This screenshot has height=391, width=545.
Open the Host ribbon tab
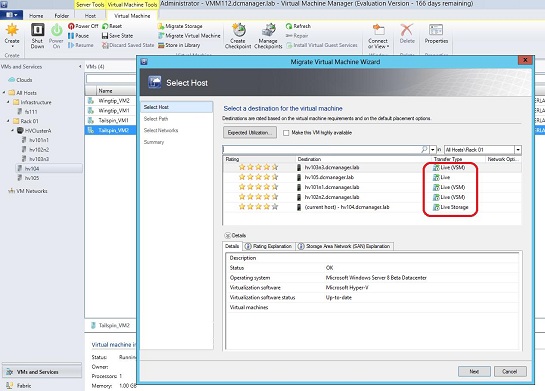(x=90, y=16)
